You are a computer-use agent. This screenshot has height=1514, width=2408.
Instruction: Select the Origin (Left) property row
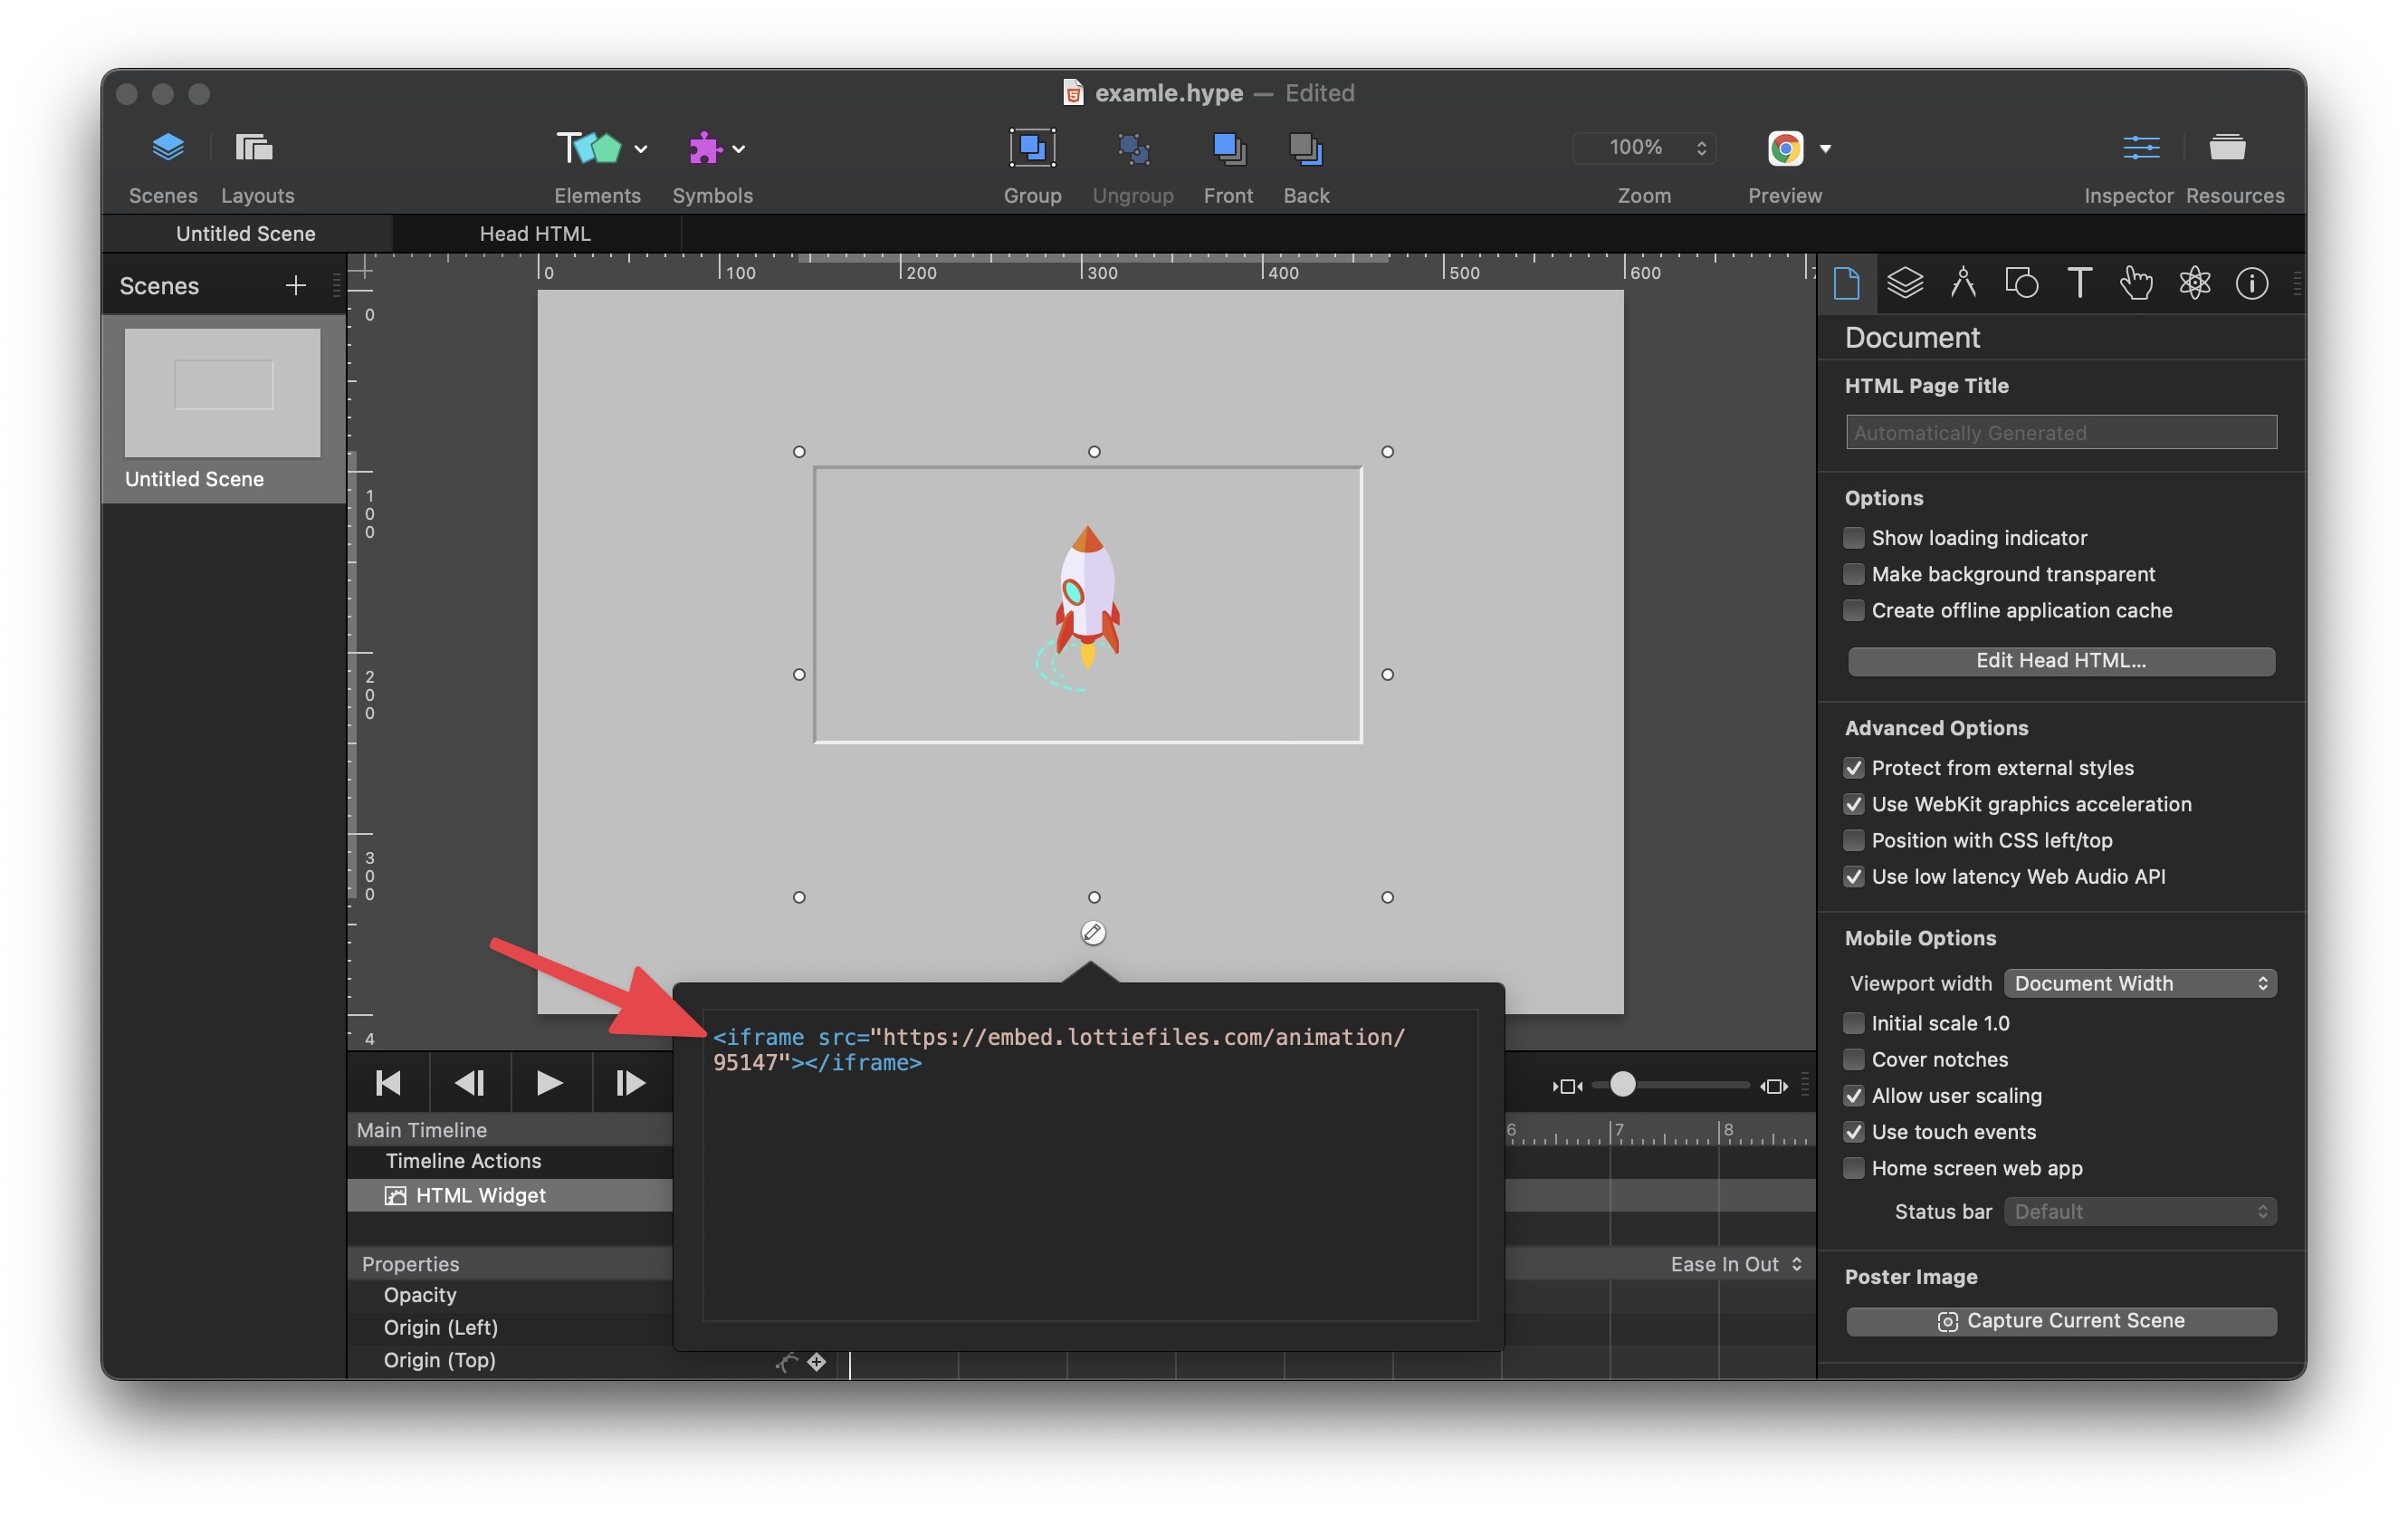[x=510, y=1328]
